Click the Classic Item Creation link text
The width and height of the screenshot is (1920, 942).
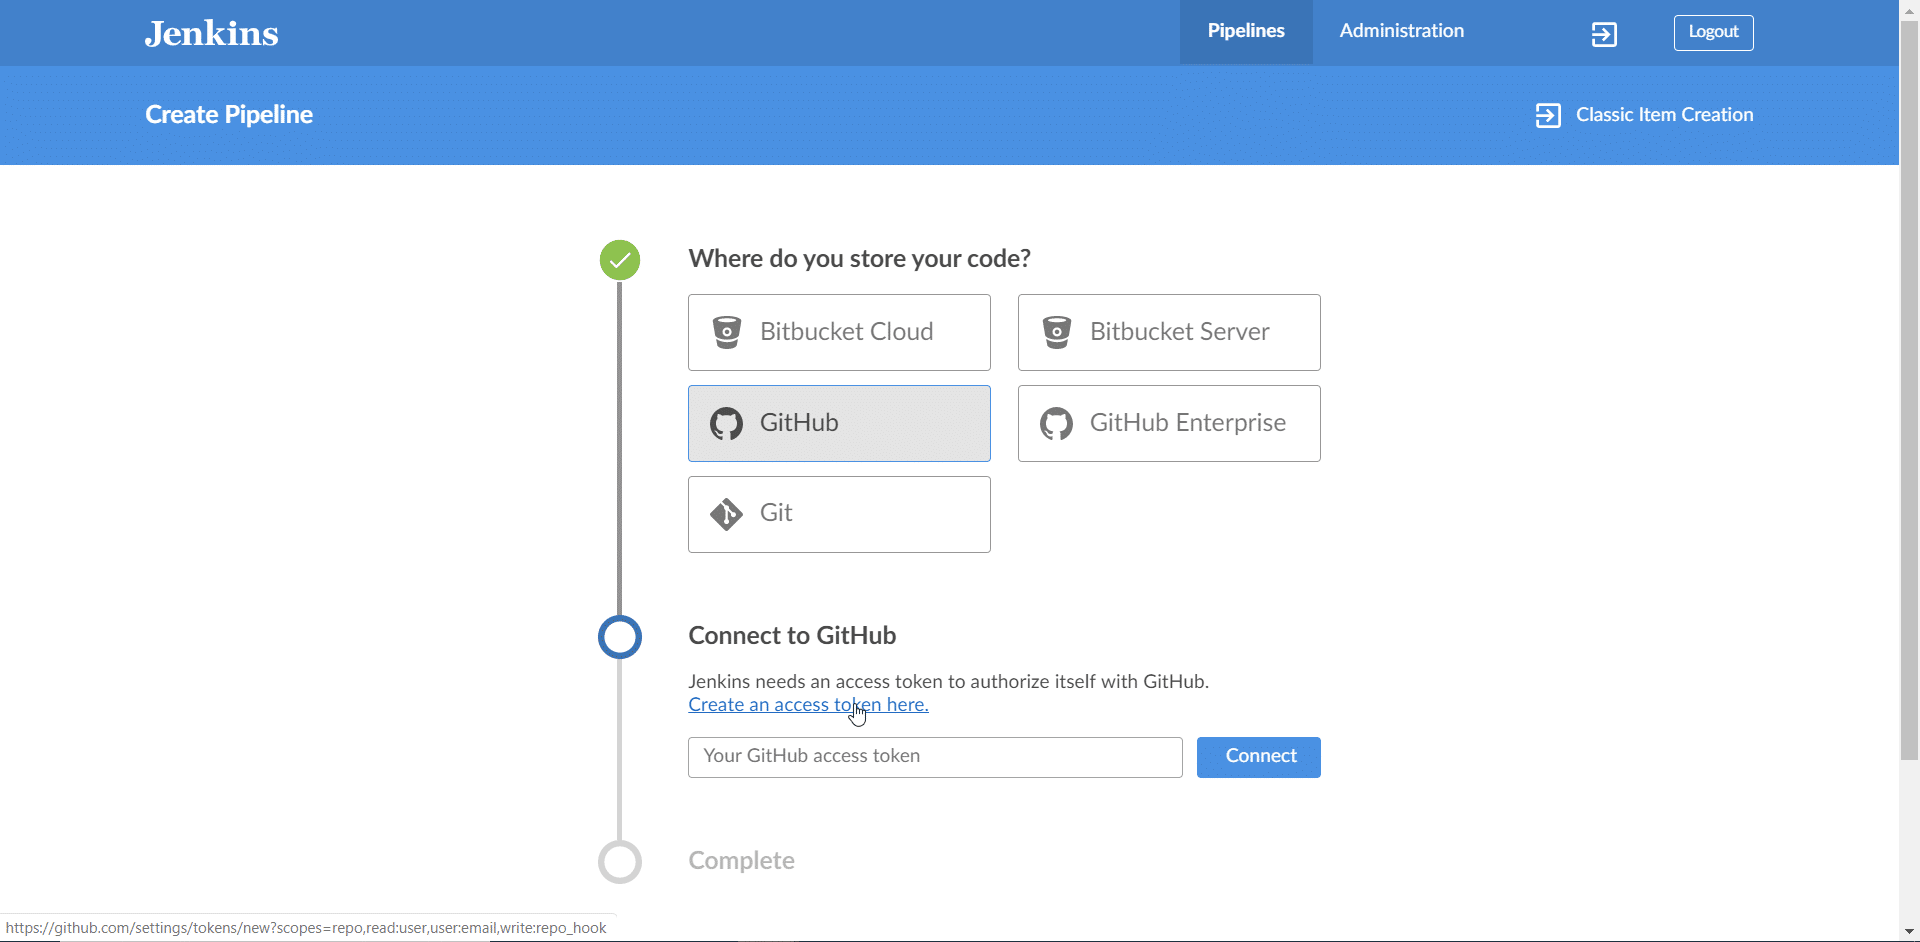pos(1664,115)
